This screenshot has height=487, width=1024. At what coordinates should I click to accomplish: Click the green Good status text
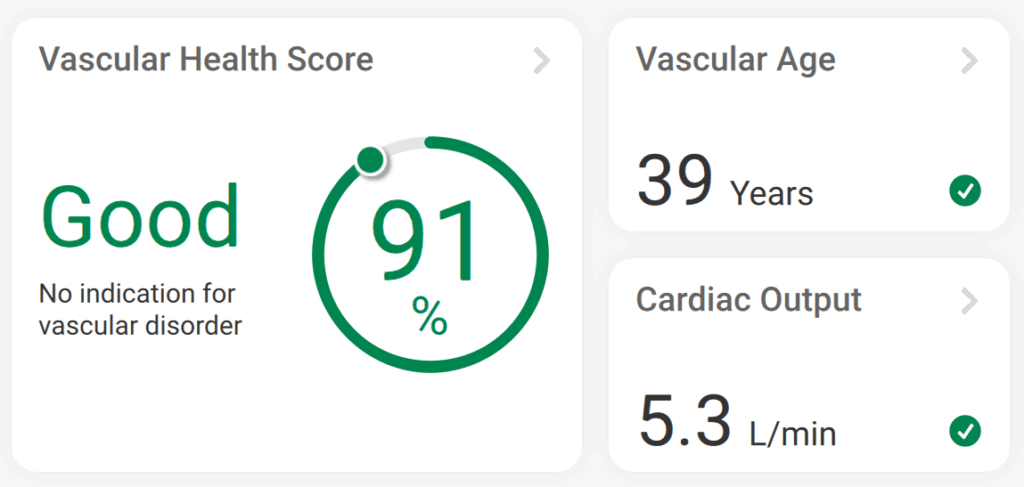[140, 218]
